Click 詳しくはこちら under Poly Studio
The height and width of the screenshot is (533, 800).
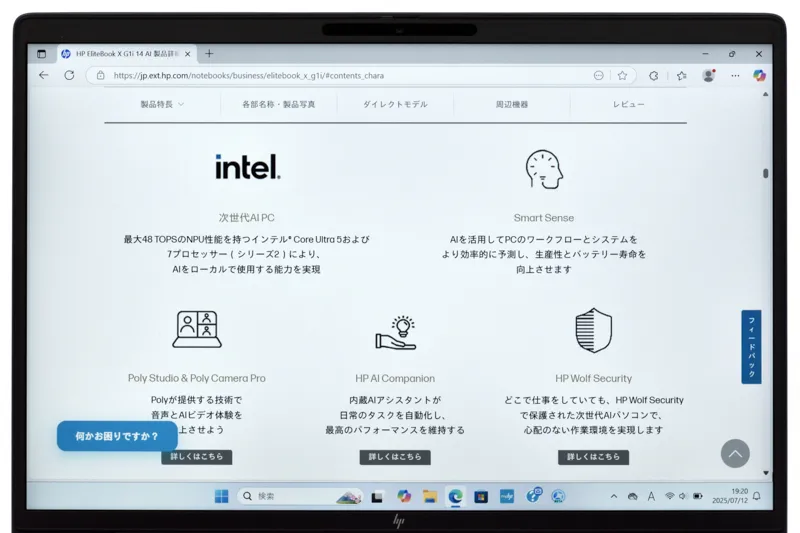click(x=197, y=456)
